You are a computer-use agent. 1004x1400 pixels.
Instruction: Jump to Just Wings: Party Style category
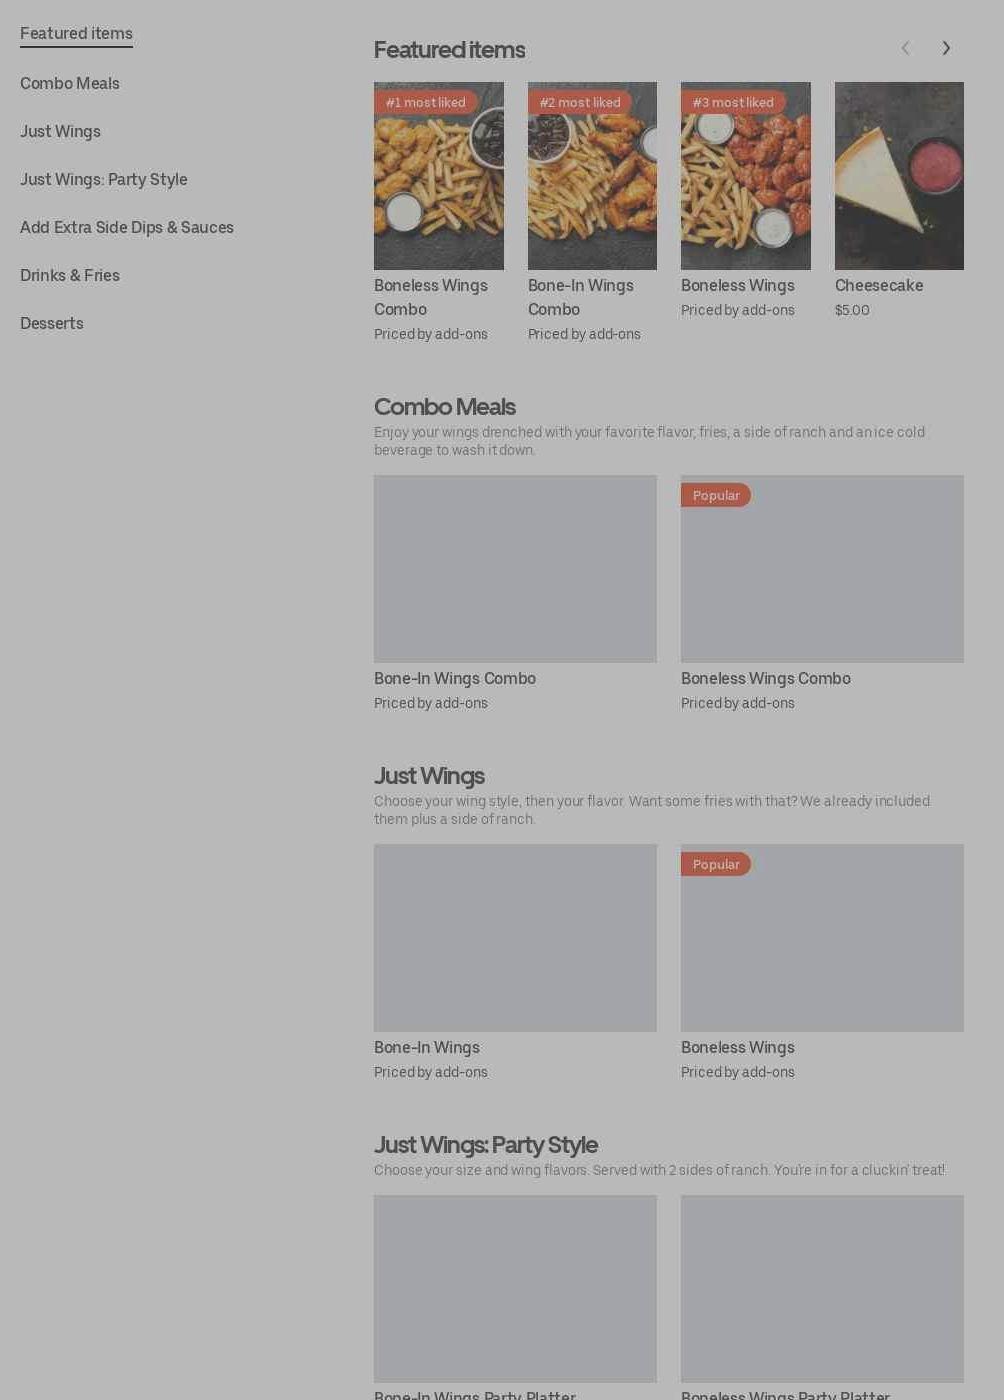[x=104, y=179]
